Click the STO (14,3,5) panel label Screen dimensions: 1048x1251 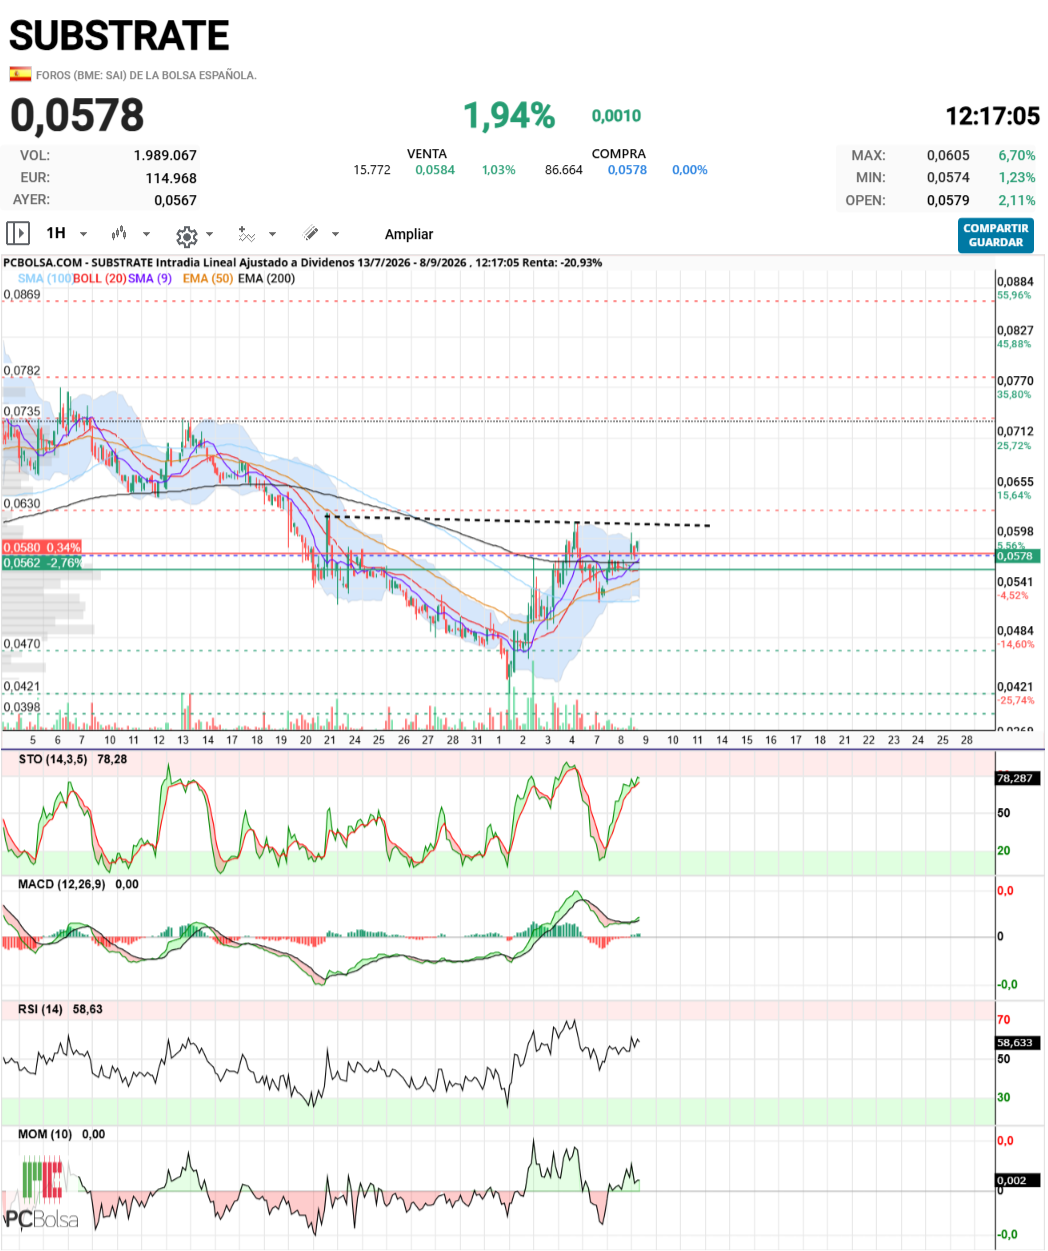[52, 759]
